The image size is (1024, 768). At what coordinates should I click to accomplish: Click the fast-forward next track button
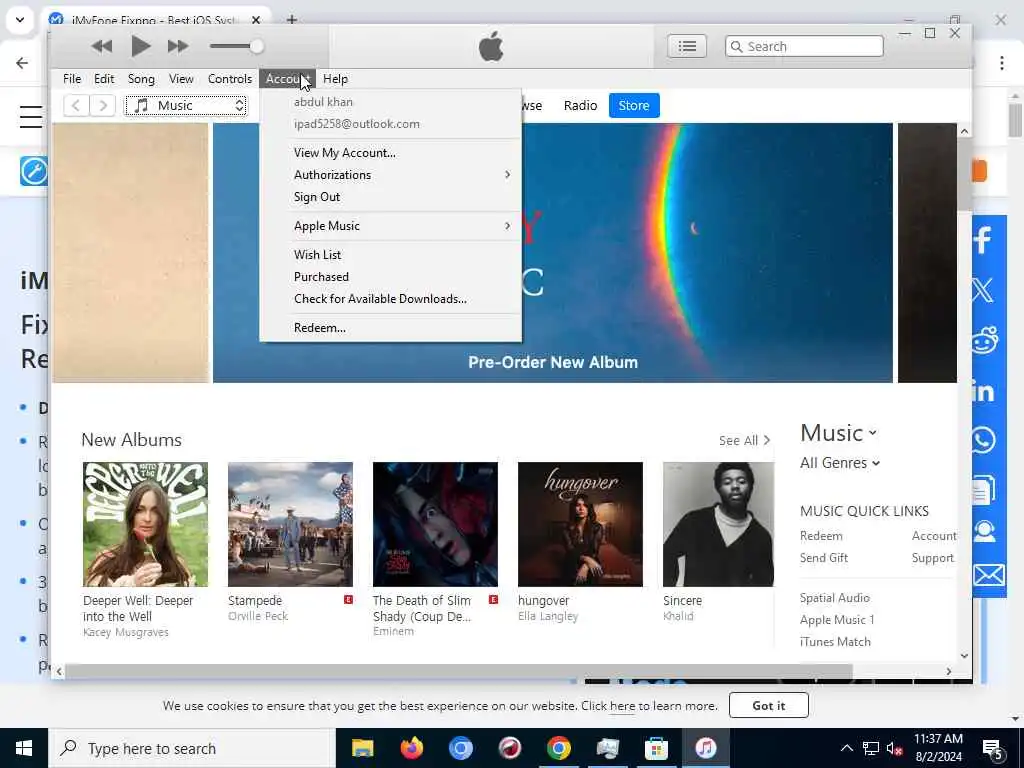(x=178, y=46)
